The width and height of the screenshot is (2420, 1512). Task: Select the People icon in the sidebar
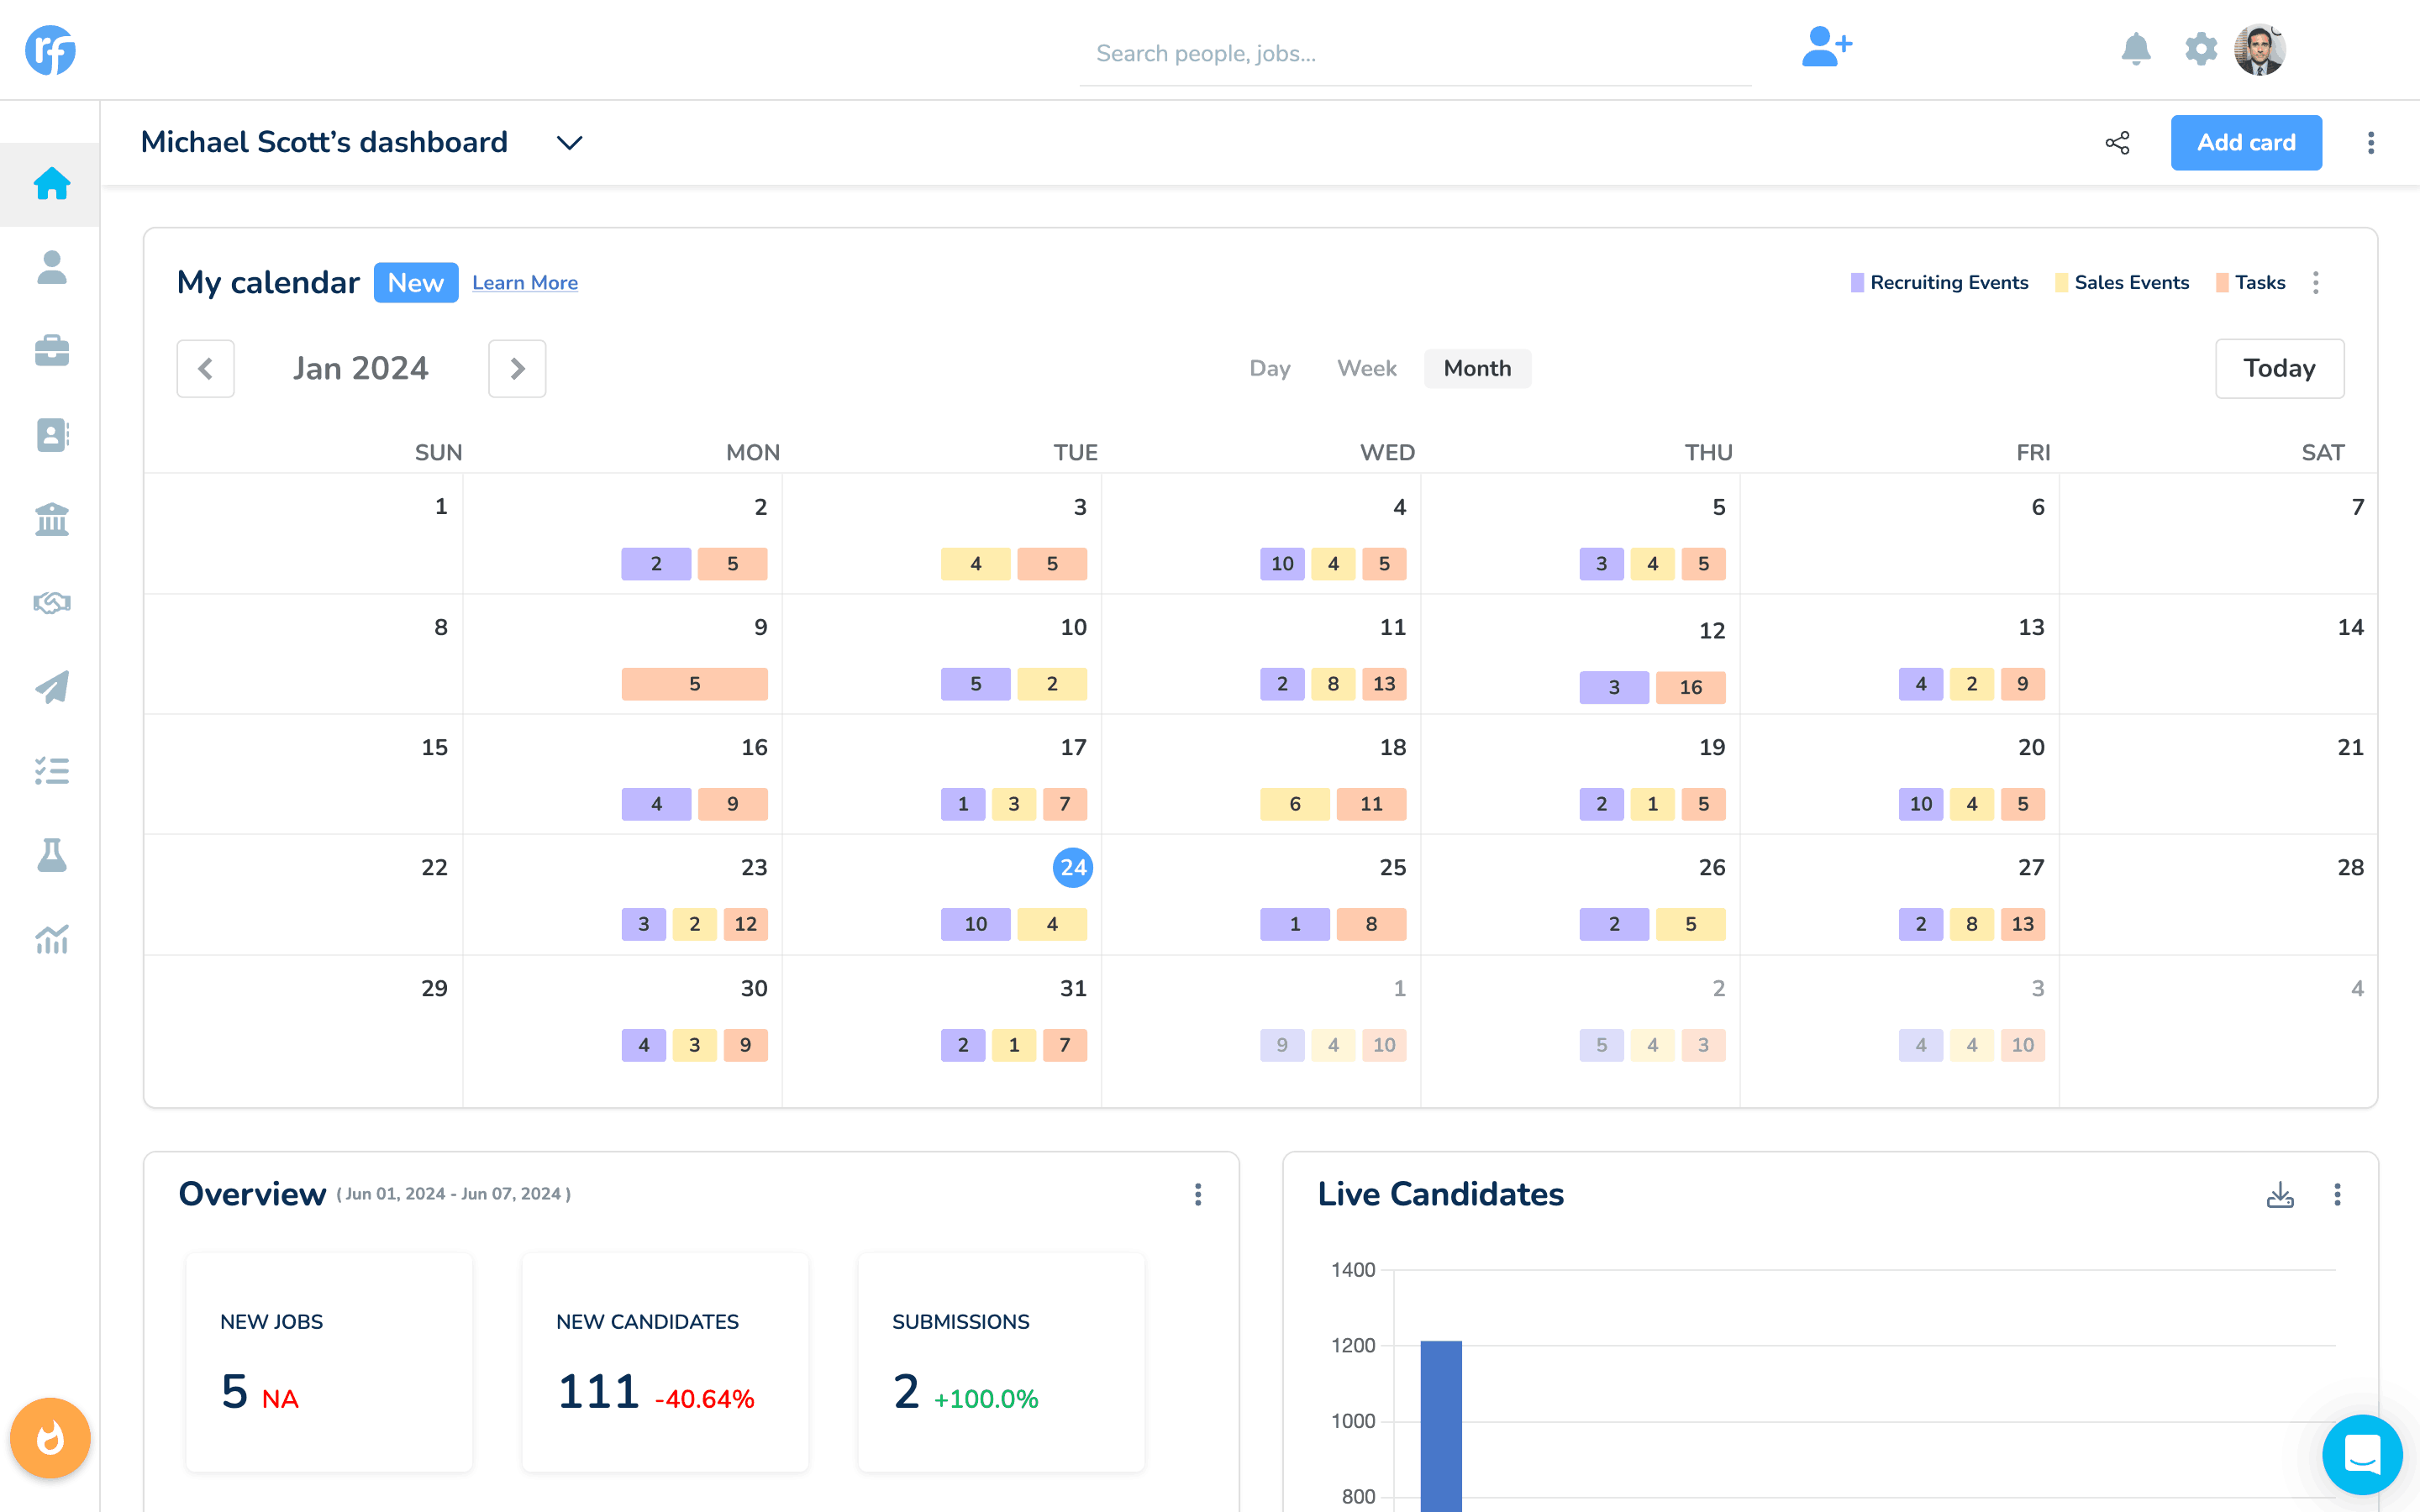(51, 267)
